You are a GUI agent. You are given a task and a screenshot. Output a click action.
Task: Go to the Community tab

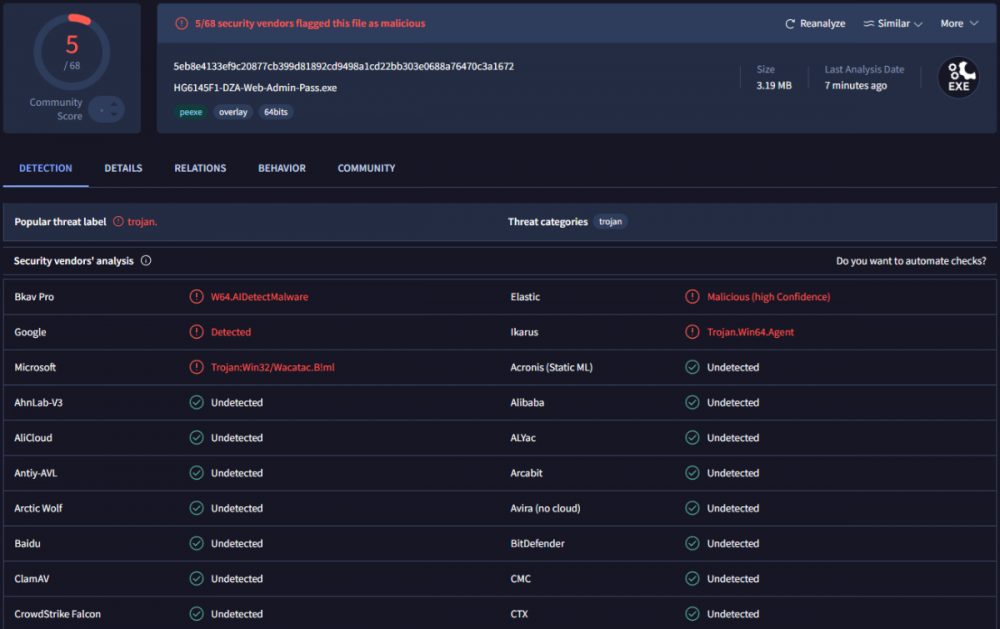pyautogui.click(x=366, y=168)
